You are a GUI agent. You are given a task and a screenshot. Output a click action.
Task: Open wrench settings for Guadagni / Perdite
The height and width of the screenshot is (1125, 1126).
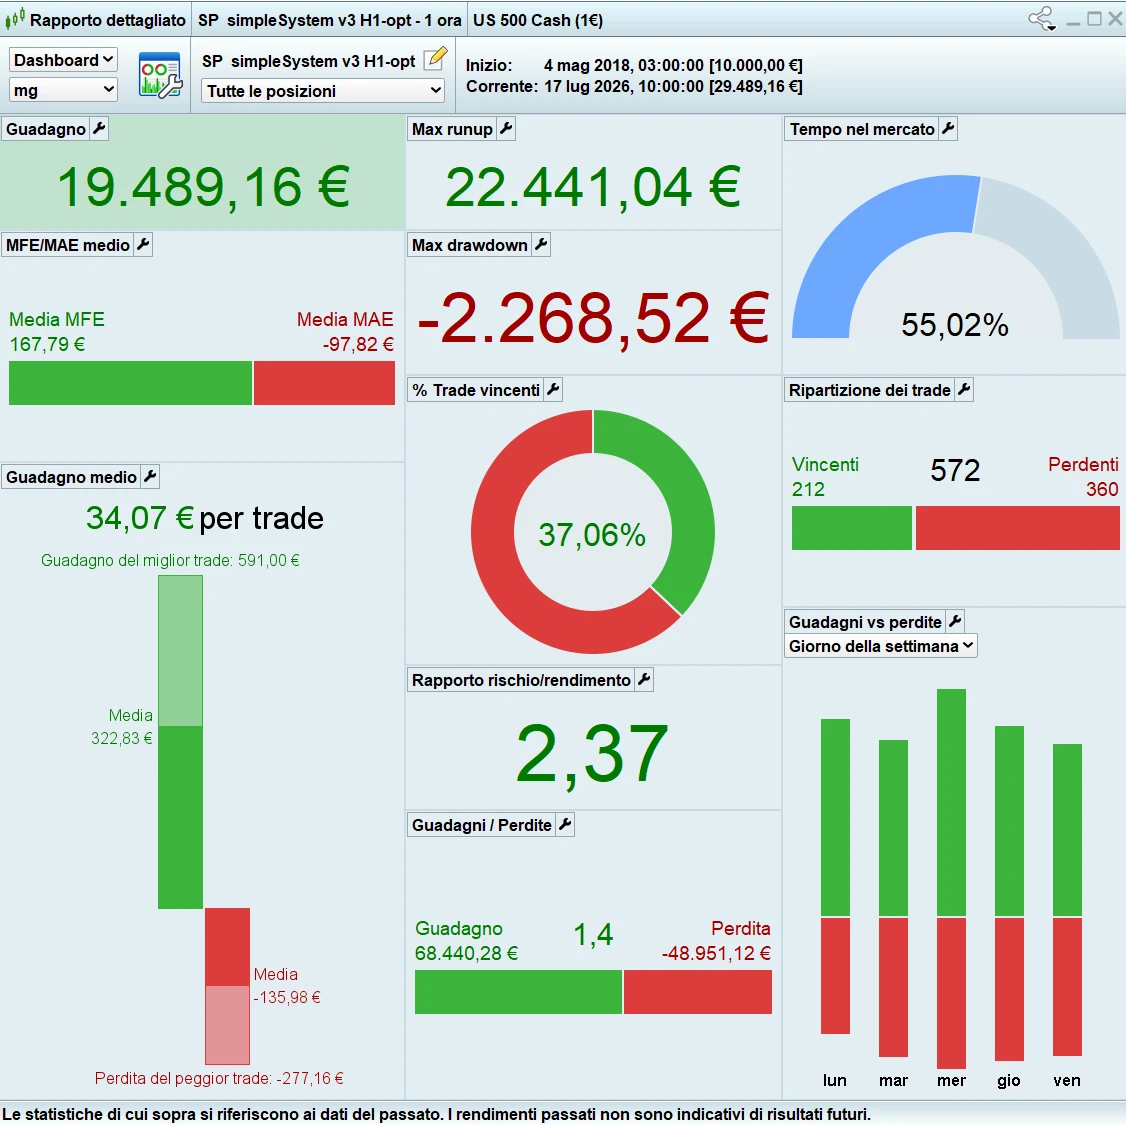point(565,825)
